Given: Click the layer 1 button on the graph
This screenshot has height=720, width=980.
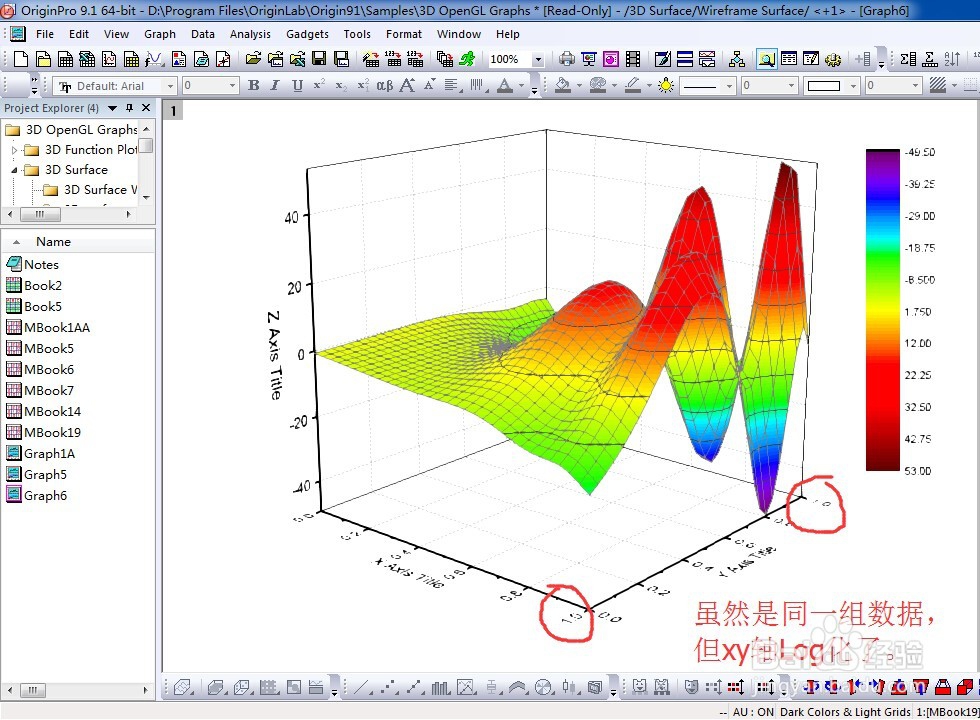Looking at the screenshot, I should coord(173,111).
